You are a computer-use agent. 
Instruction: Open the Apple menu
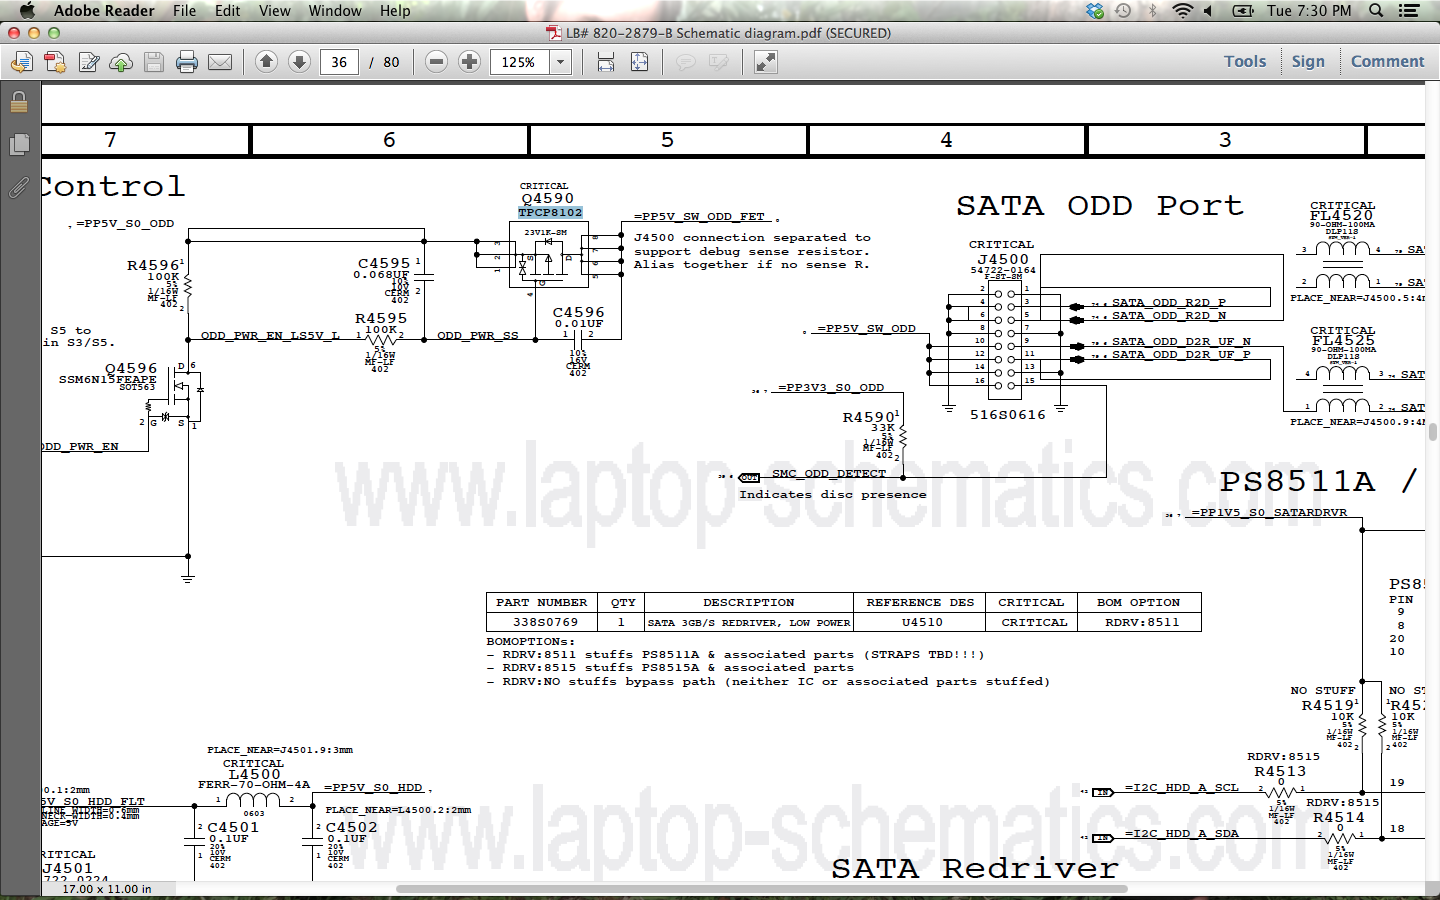coord(27,11)
